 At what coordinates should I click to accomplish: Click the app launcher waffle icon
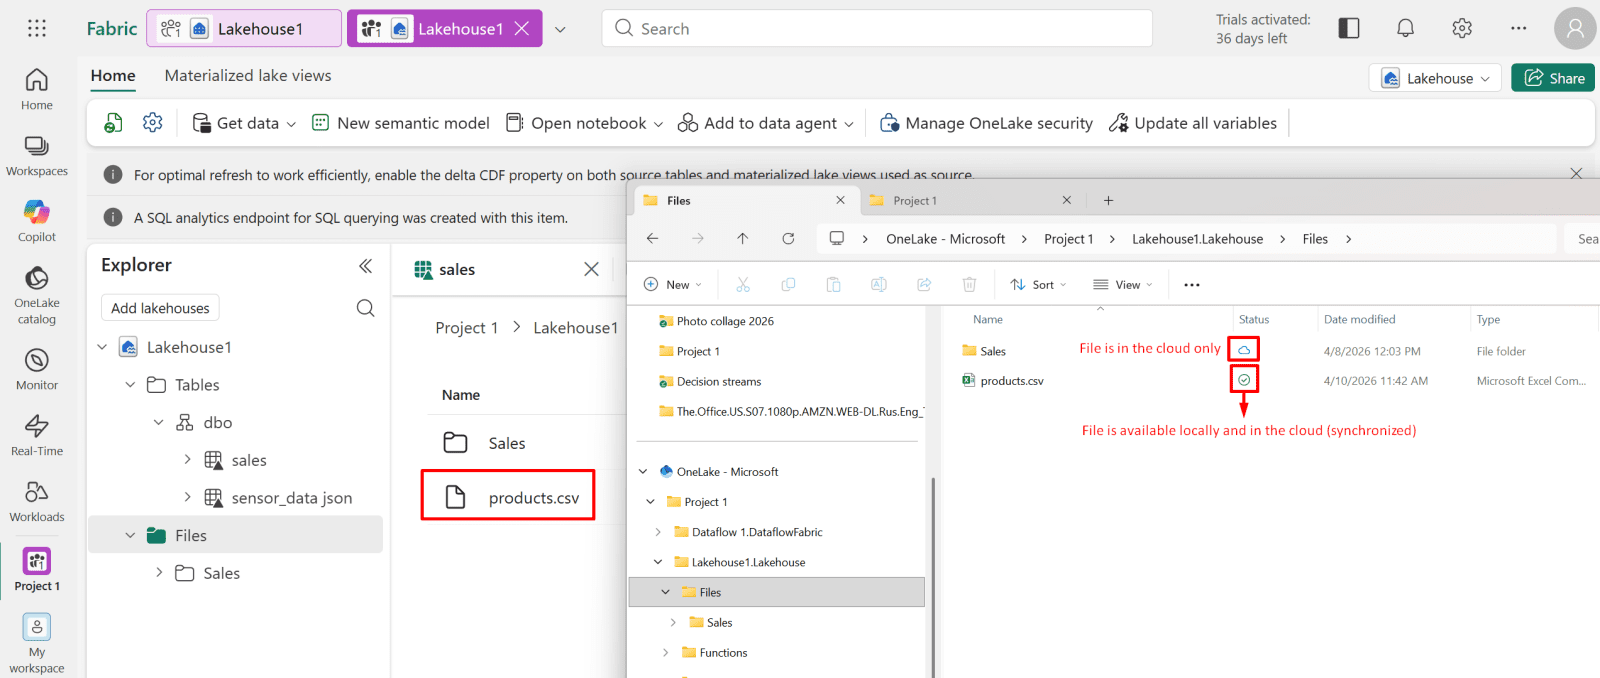pos(37,28)
